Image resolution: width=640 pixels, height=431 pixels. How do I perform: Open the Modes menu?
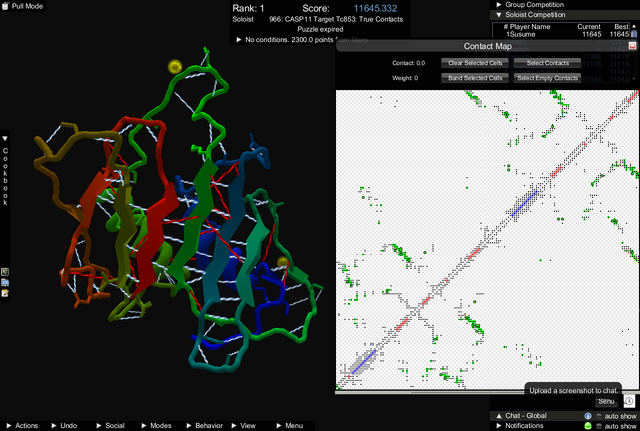coord(156,426)
